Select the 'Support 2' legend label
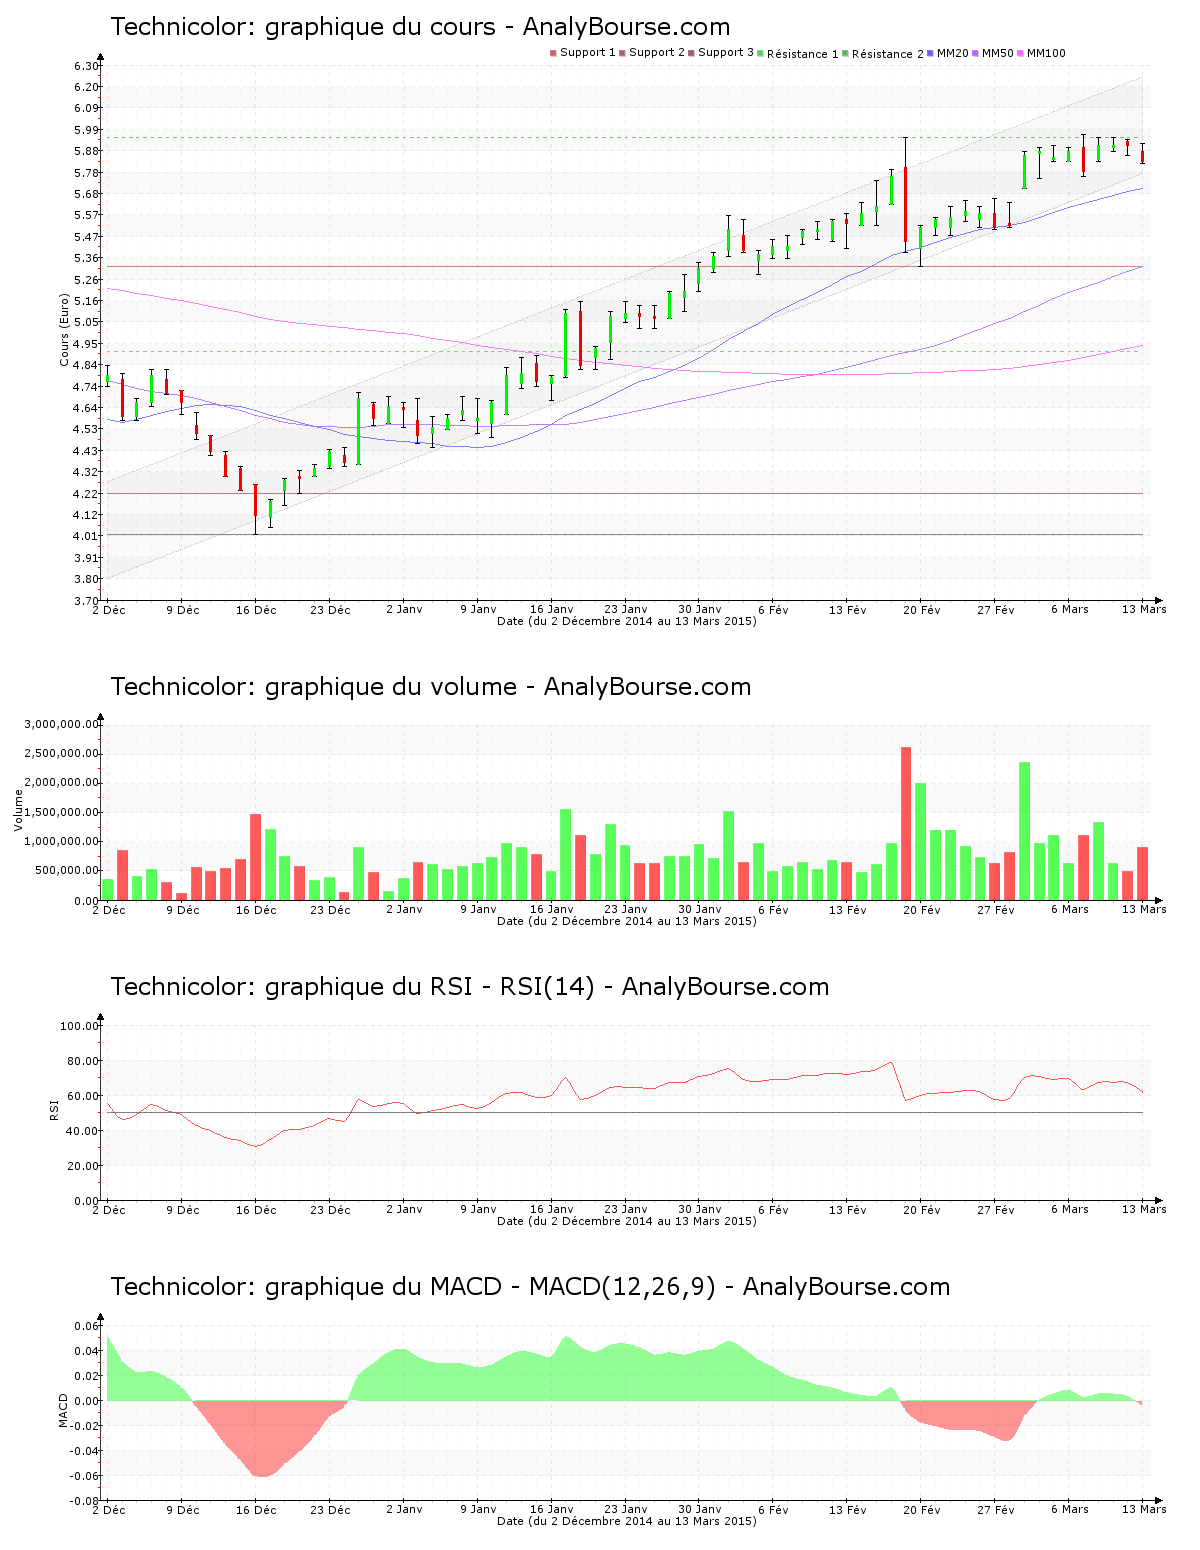 click(x=657, y=53)
